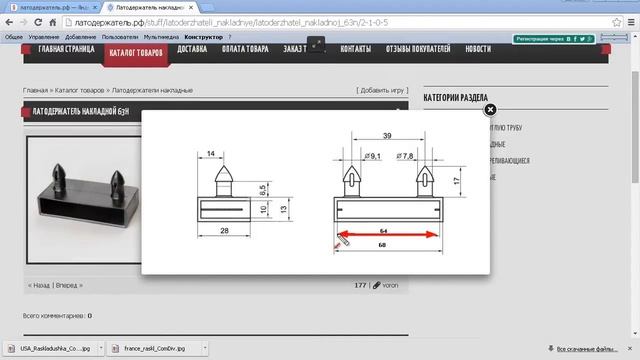
Task: Open dropdown arrow for france_raskl_ComDiv download
Action: point(205,349)
